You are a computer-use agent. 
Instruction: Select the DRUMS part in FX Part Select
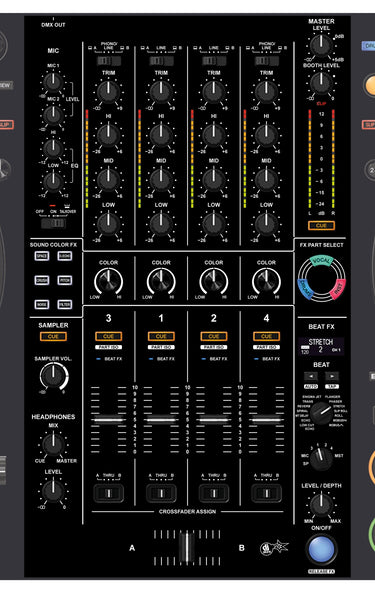(x=304, y=288)
